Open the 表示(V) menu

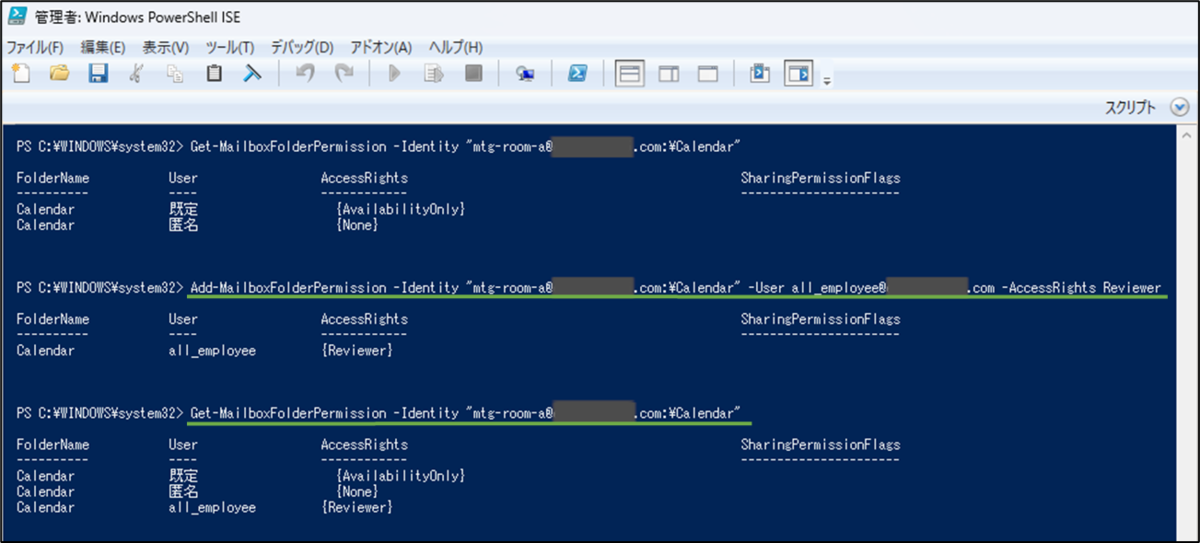point(166,47)
